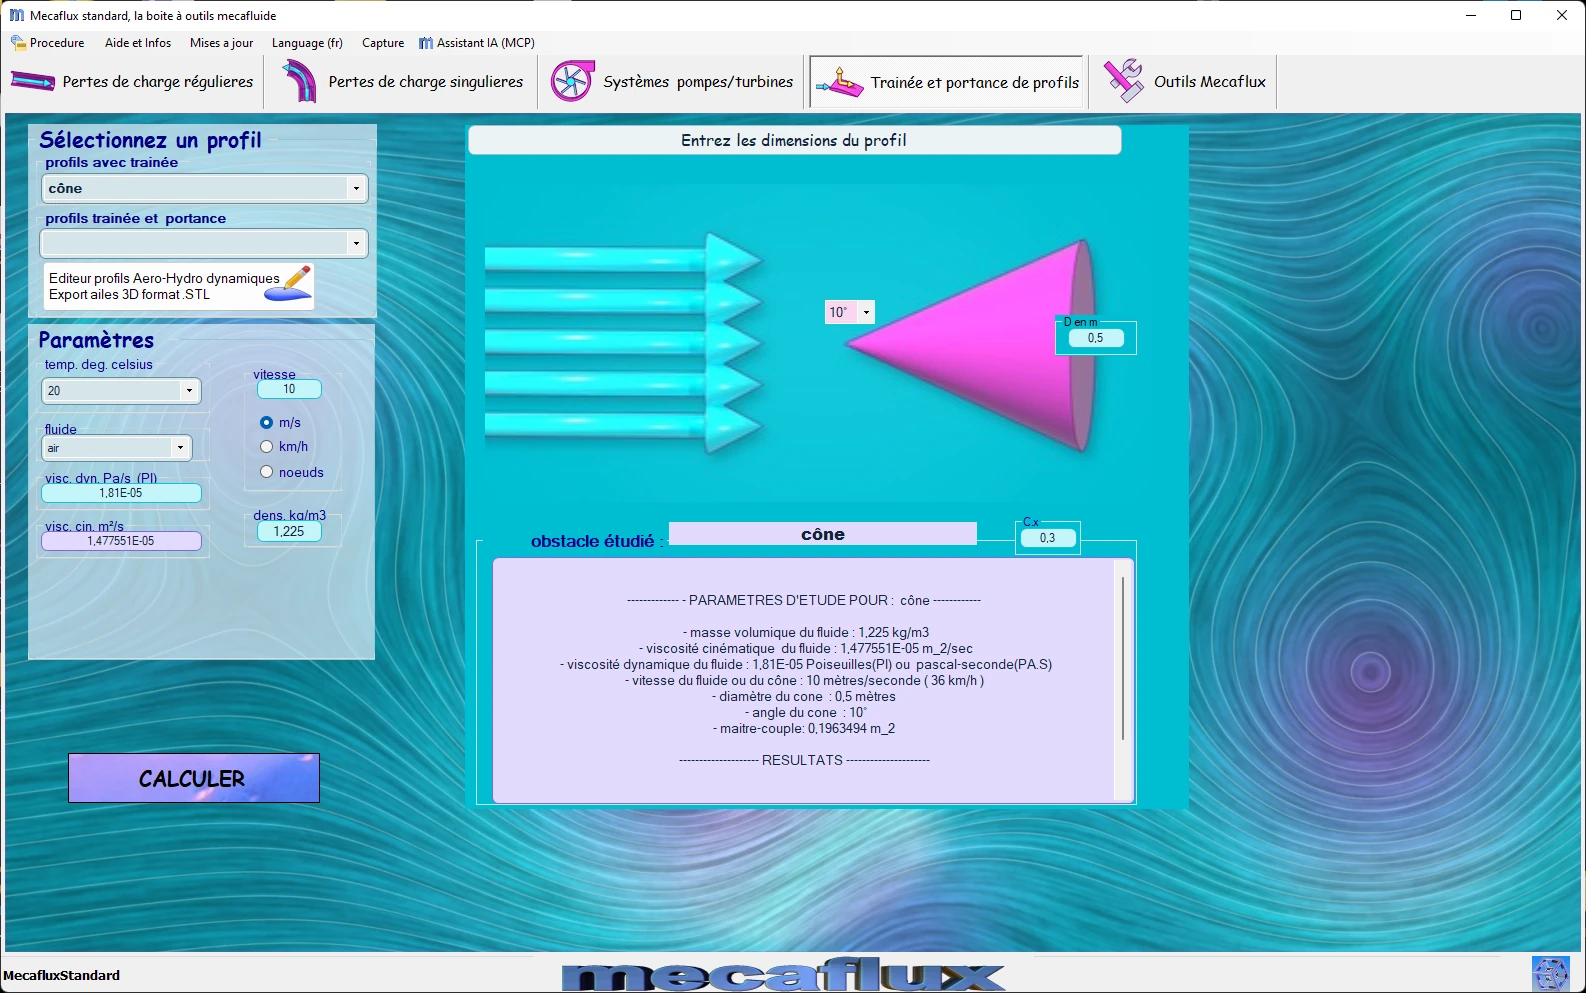This screenshot has height=993, width=1586.
Task: Click the Procedure menu icon
Action: (18, 43)
